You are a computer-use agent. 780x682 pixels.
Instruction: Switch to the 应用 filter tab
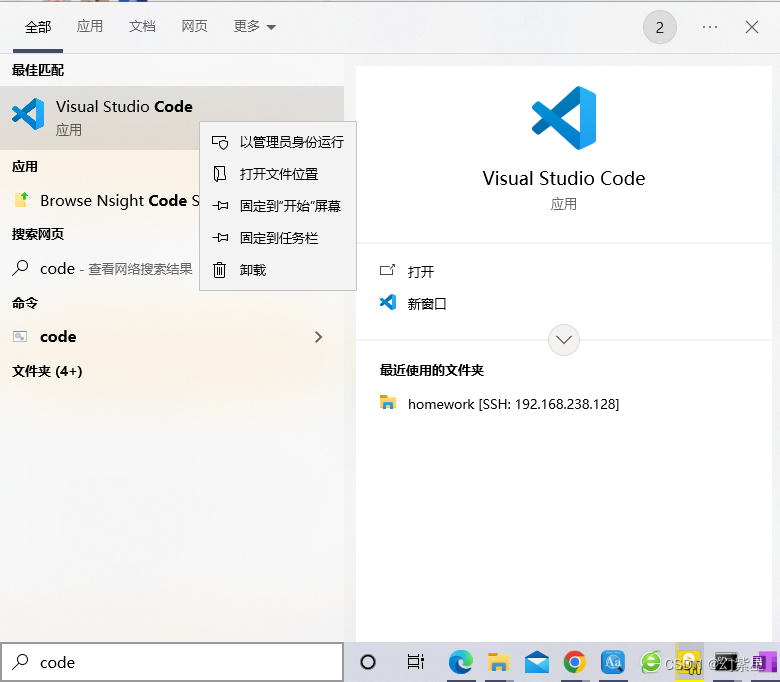(90, 26)
